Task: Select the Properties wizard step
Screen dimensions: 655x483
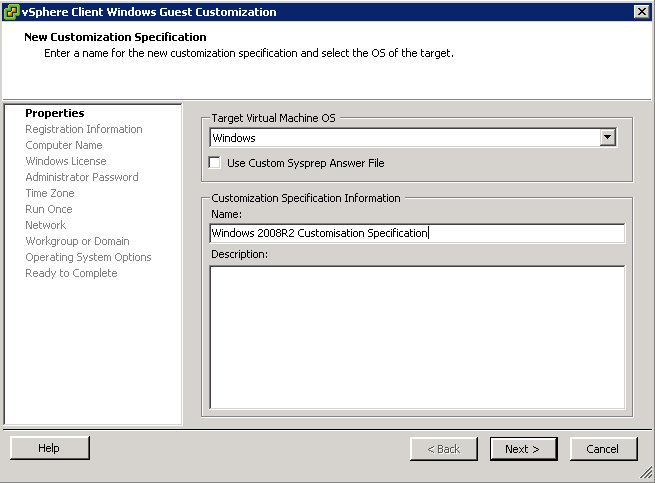Action: pos(55,113)
